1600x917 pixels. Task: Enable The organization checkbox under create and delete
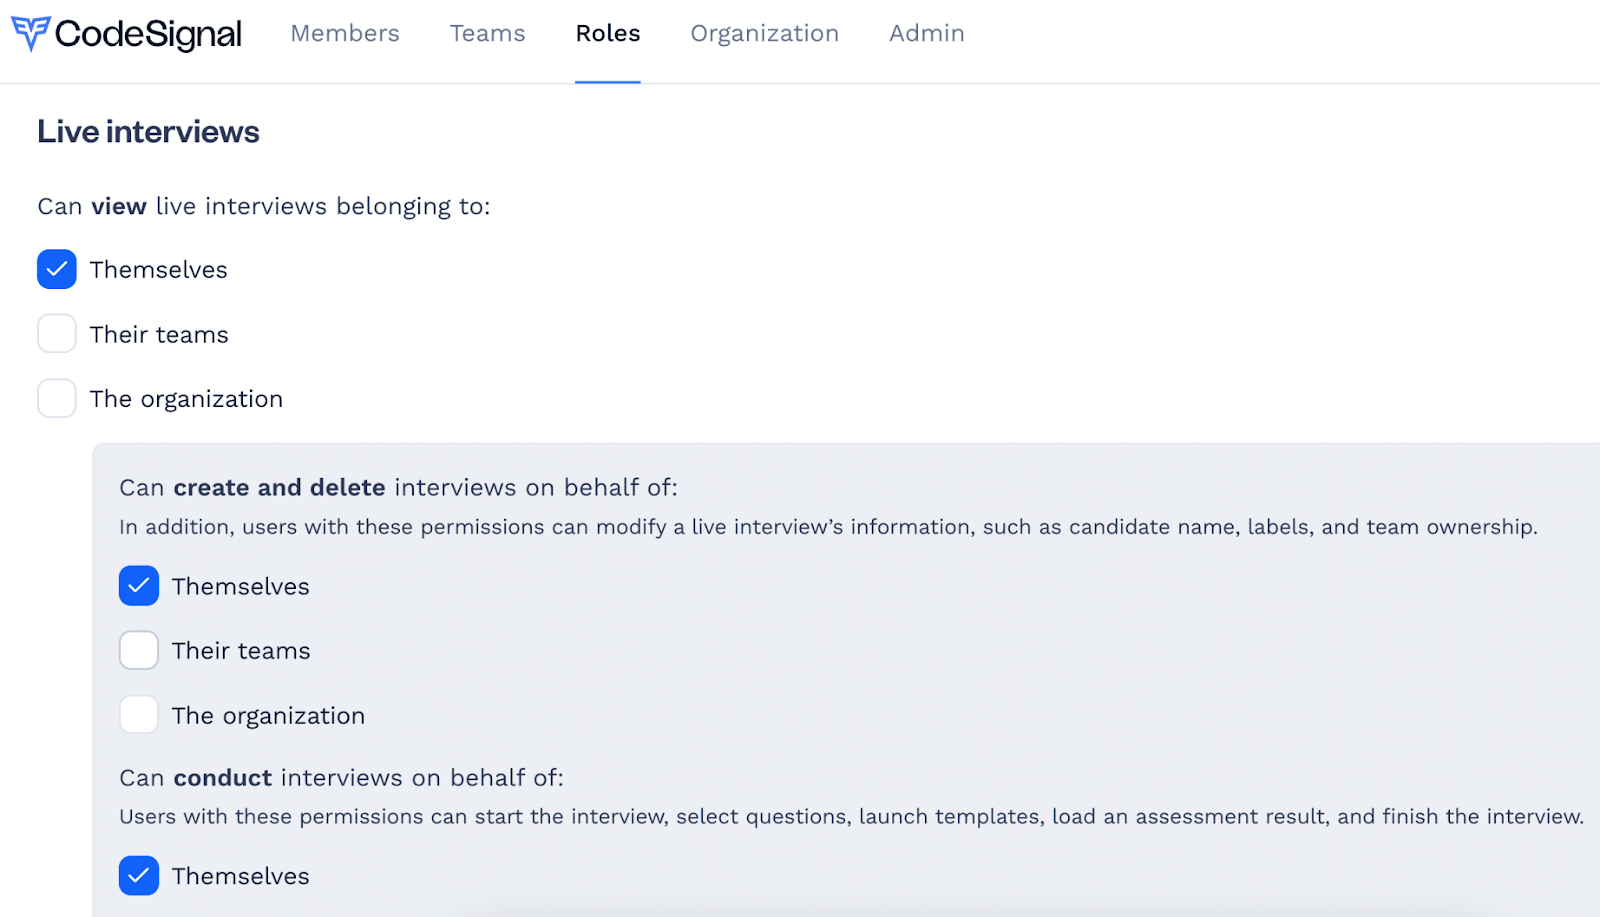[139, 715]
